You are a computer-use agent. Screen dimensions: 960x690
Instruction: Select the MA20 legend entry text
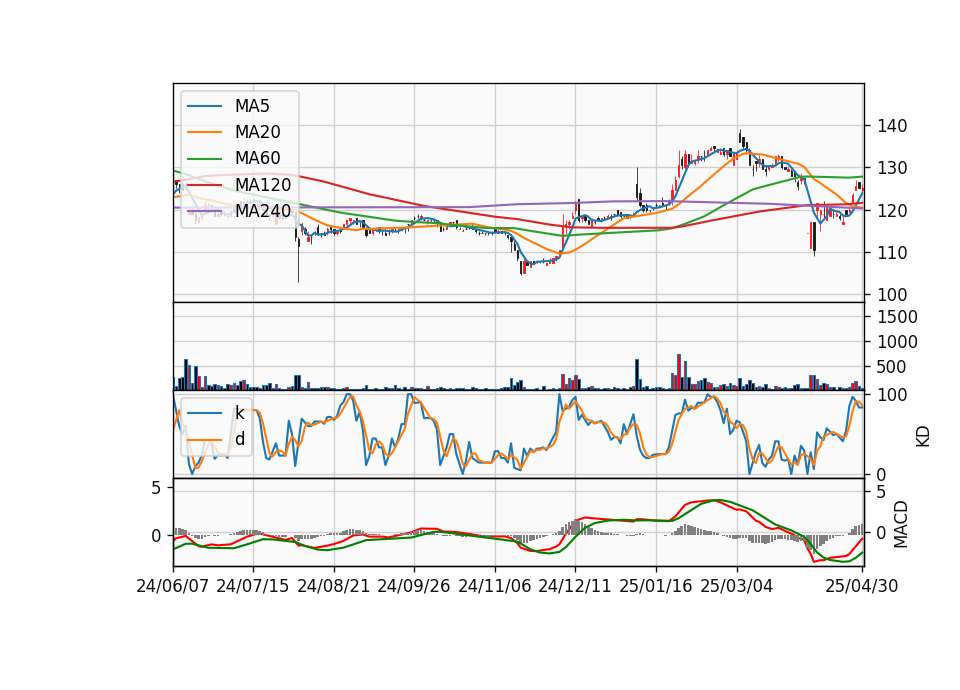point(257,132)
